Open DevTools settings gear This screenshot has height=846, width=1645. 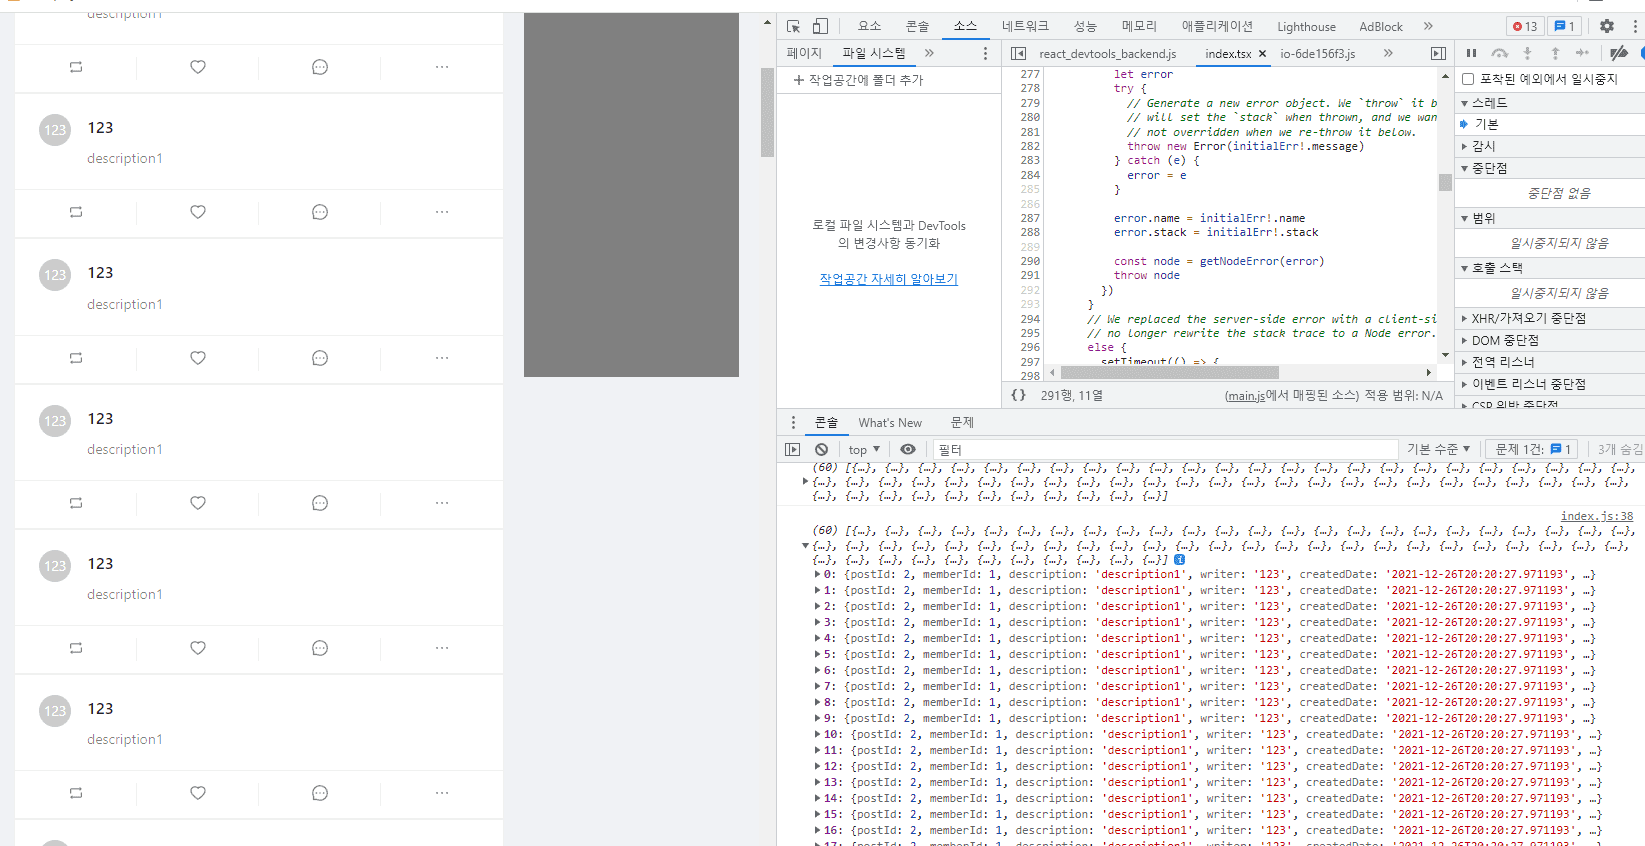click(x=1606, y=27)
